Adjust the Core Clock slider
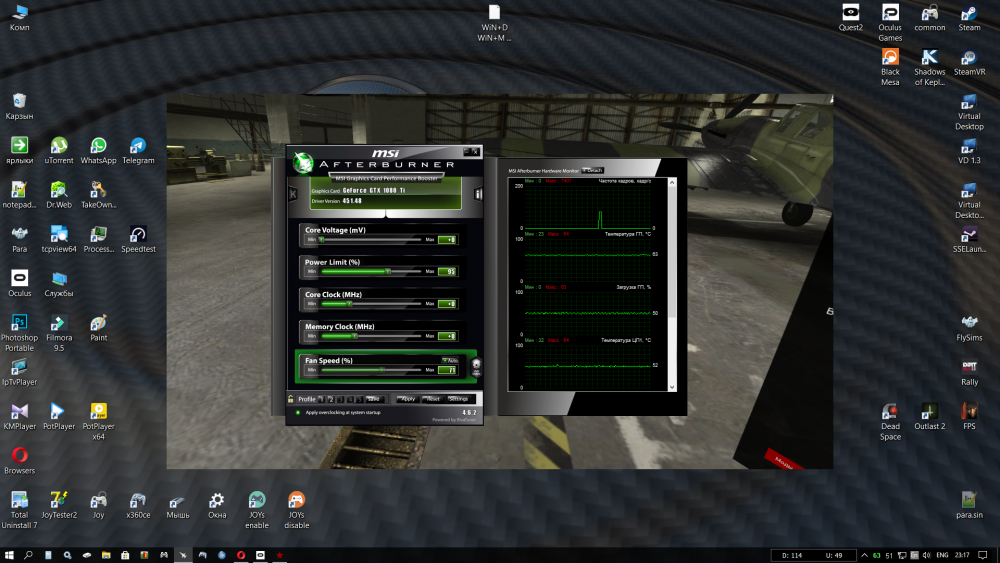This screenshot has width=1000, height=563. tap(371, 303)
